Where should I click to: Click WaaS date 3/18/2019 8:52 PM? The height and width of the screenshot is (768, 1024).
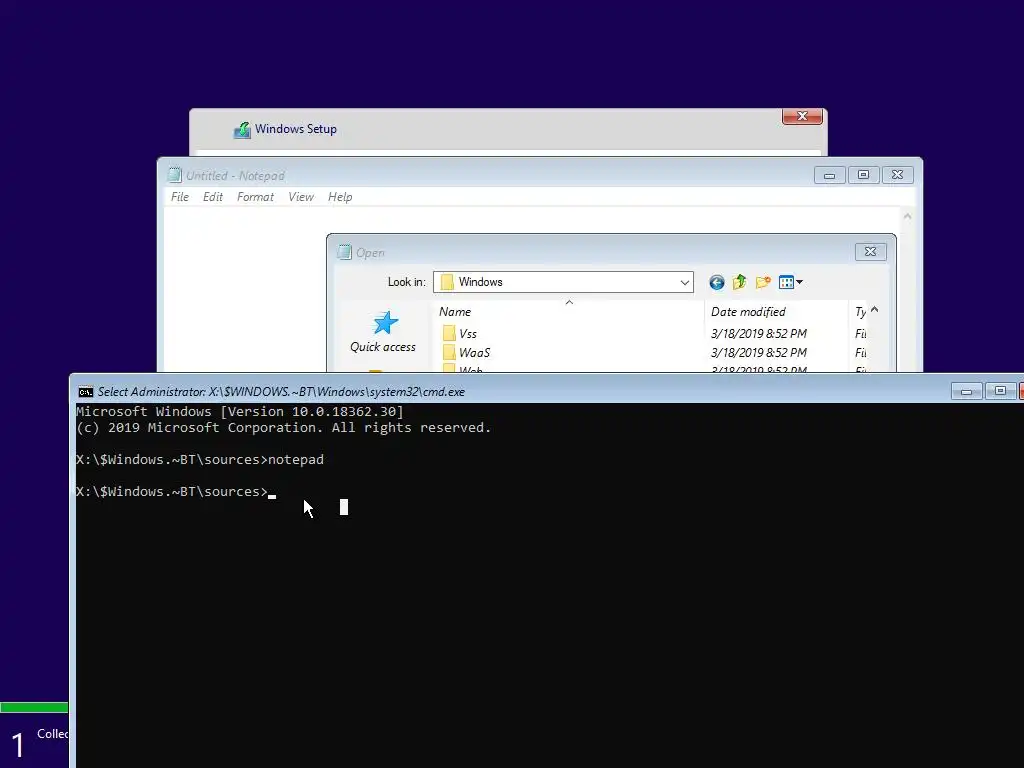tap(759, 353)
